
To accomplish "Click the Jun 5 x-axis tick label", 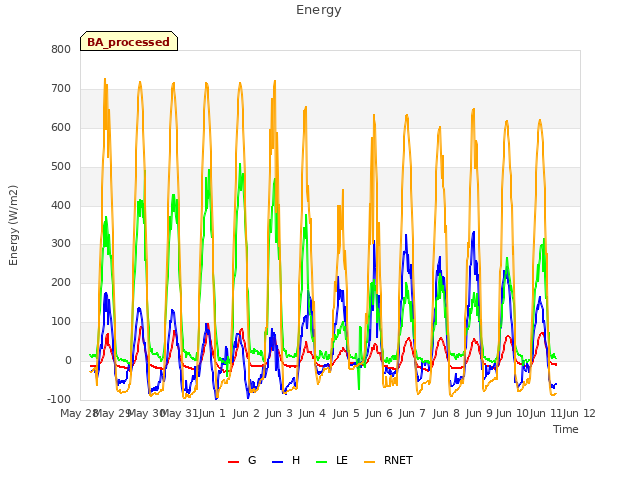I will point(346,413).
